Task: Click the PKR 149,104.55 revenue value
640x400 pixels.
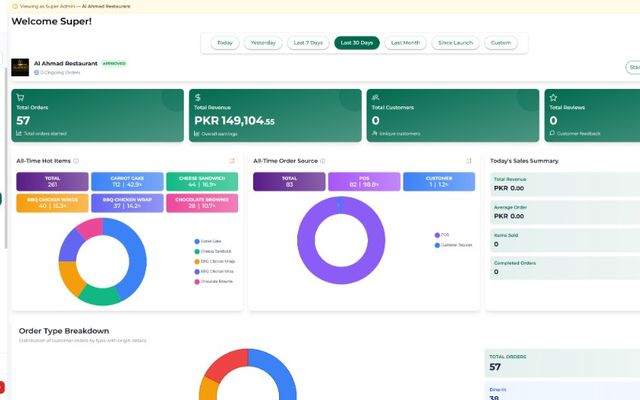Action: tap(234, 120)
